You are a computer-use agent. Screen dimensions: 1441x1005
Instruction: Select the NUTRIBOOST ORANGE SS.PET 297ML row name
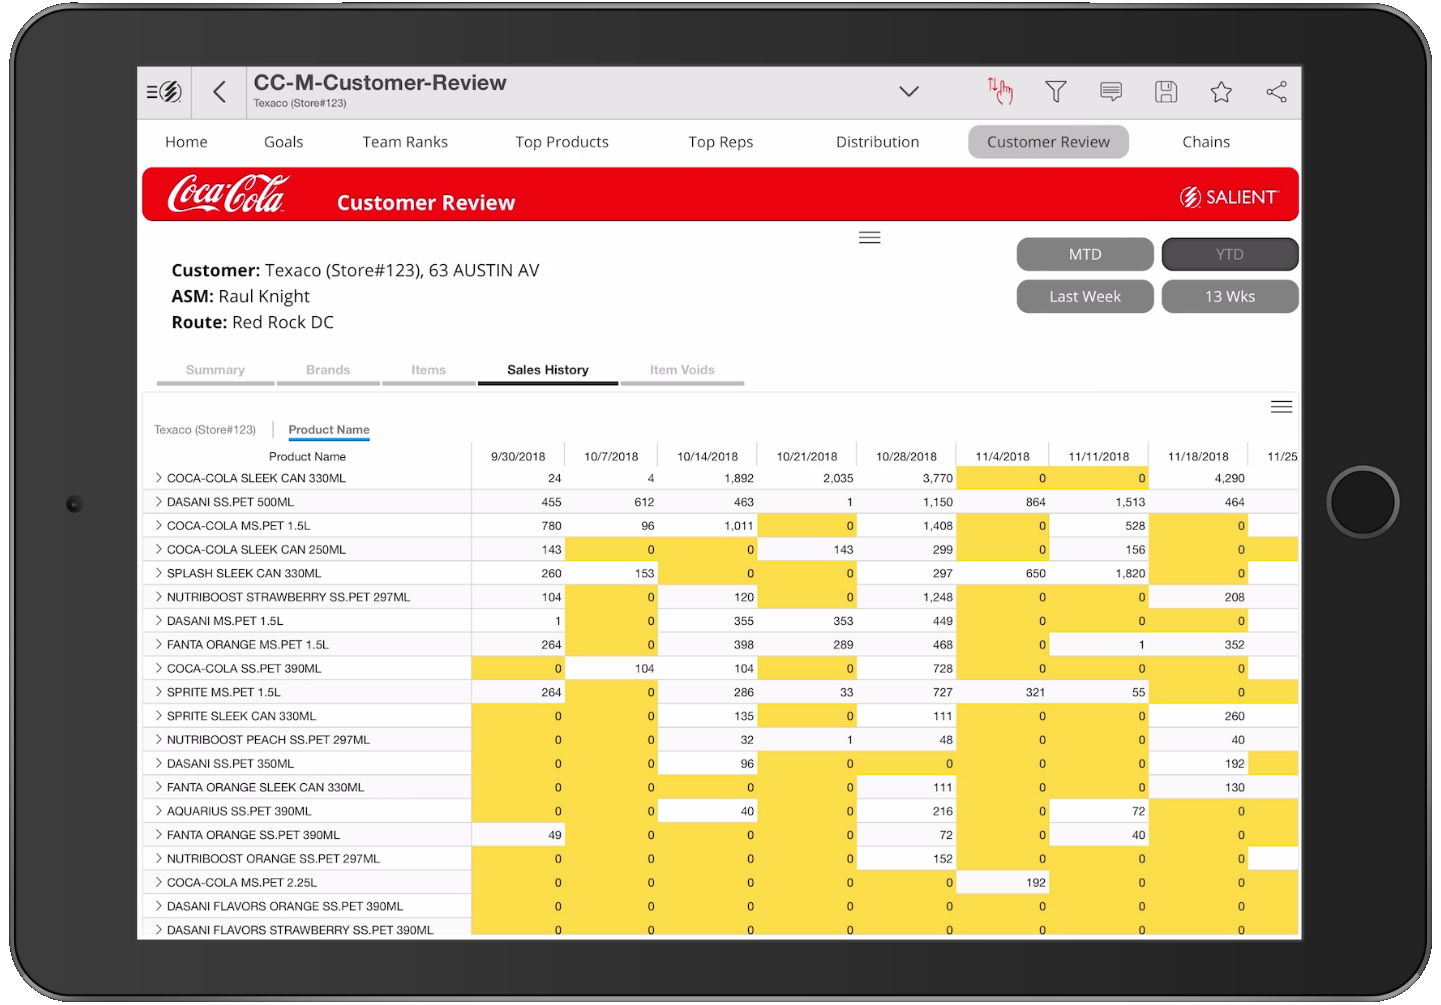[x=273, y=859]
